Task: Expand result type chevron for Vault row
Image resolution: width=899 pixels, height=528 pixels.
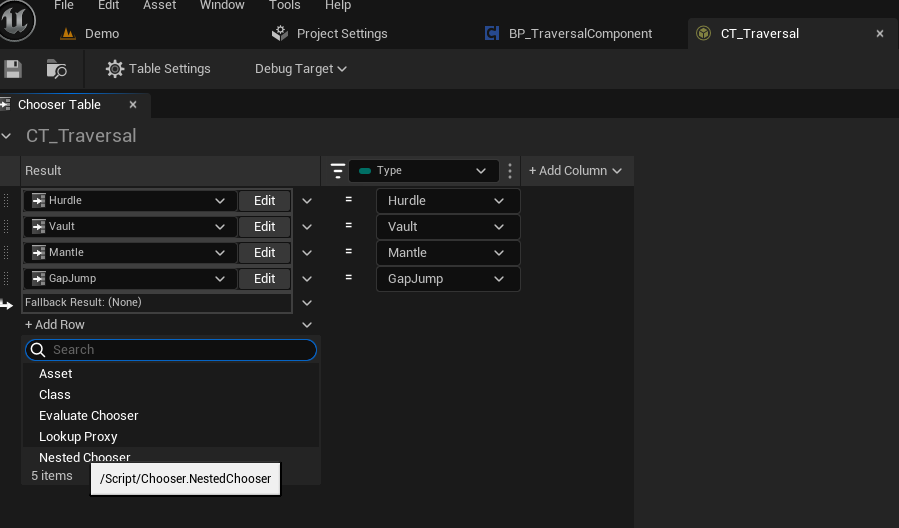Action: pos(307,227)
